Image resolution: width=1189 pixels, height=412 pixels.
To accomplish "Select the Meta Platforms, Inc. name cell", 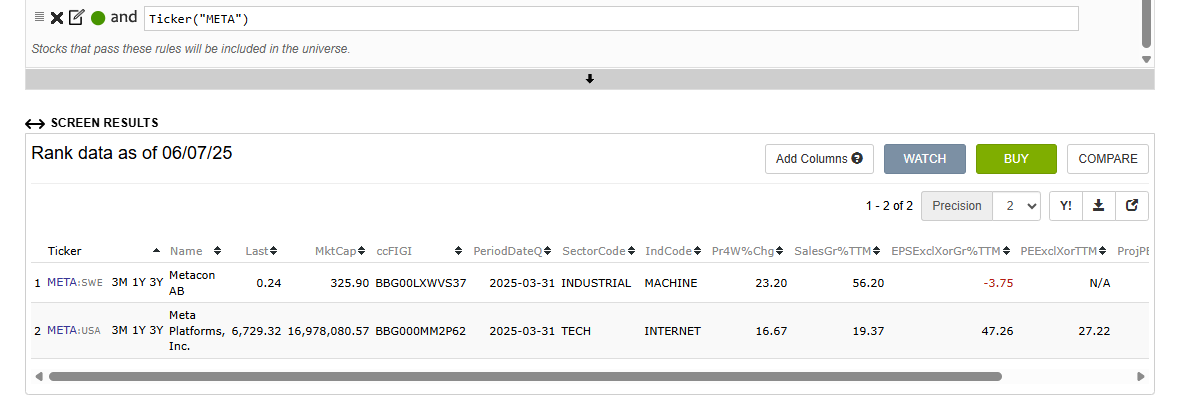I will click(x=196, y=331).
